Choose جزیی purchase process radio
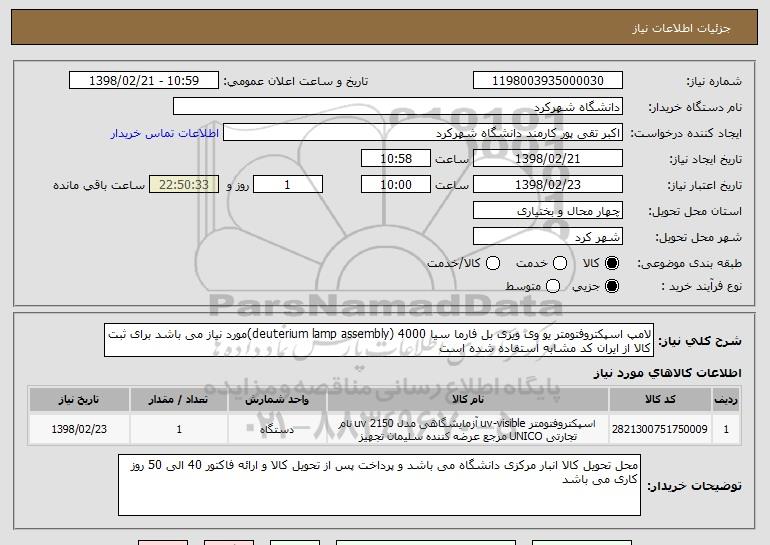The width and height of the screenshot is (770, 545). point(611,286)
